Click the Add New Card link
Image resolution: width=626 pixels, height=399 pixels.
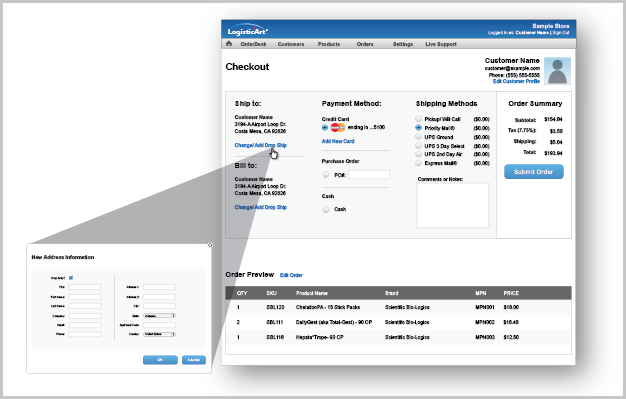tap(338, 141)
